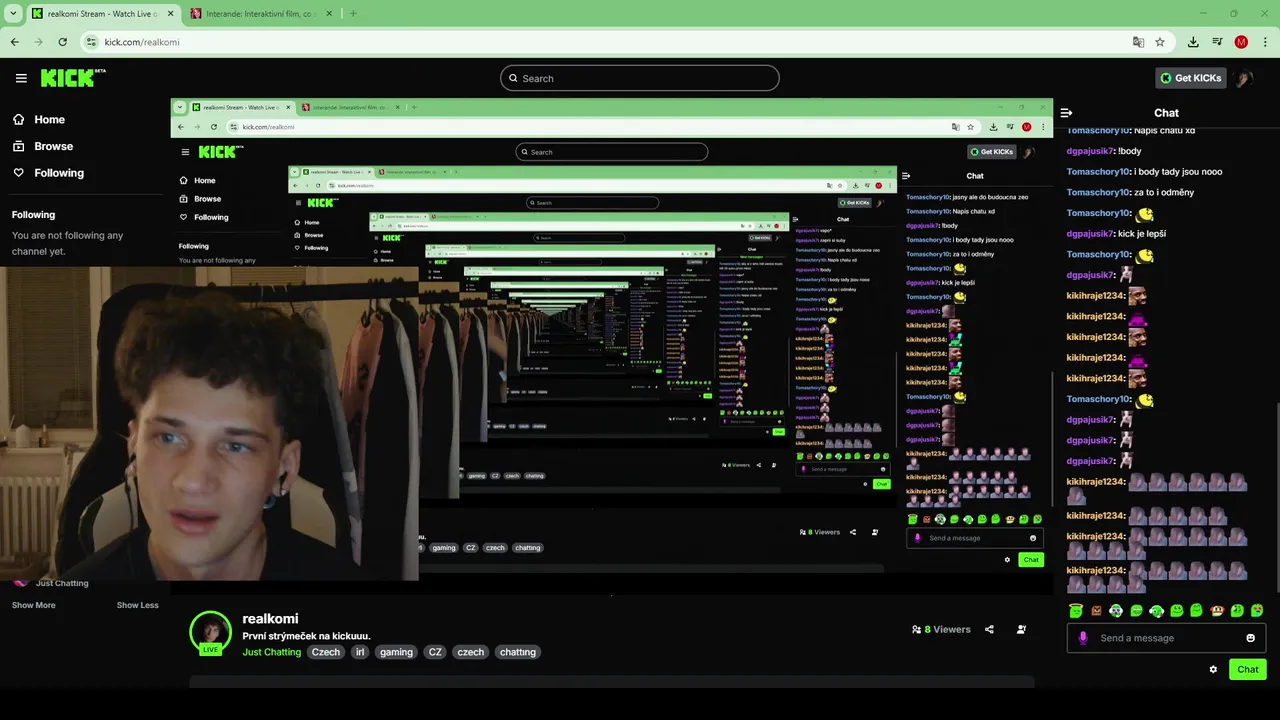Click the green headset emote
Viewport: 1280px width, 720px height.
point(1156,610)
